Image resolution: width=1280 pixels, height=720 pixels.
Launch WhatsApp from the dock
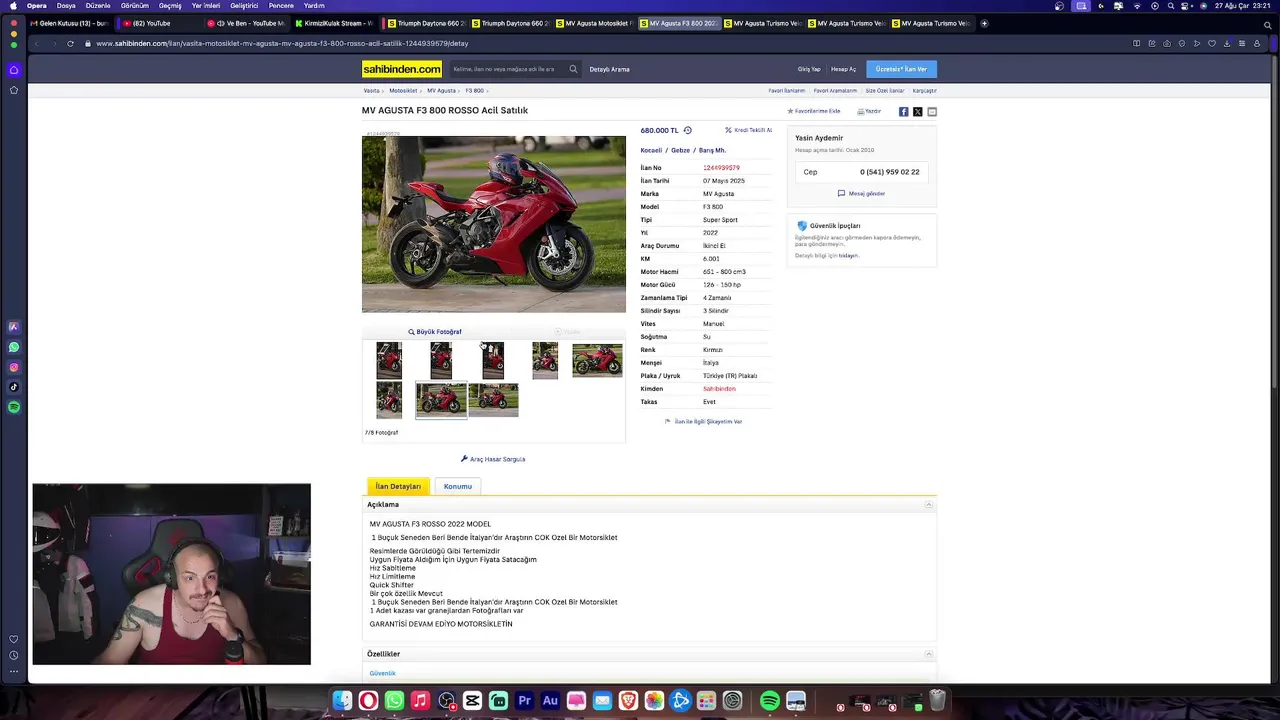(x=394, y=701)
